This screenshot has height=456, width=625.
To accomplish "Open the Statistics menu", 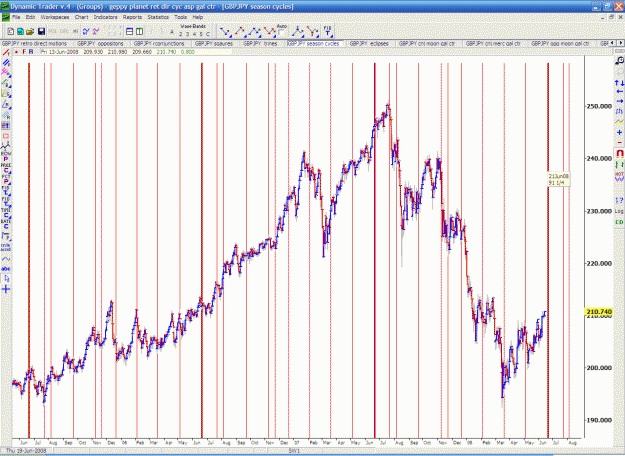I will click(158, 17).
